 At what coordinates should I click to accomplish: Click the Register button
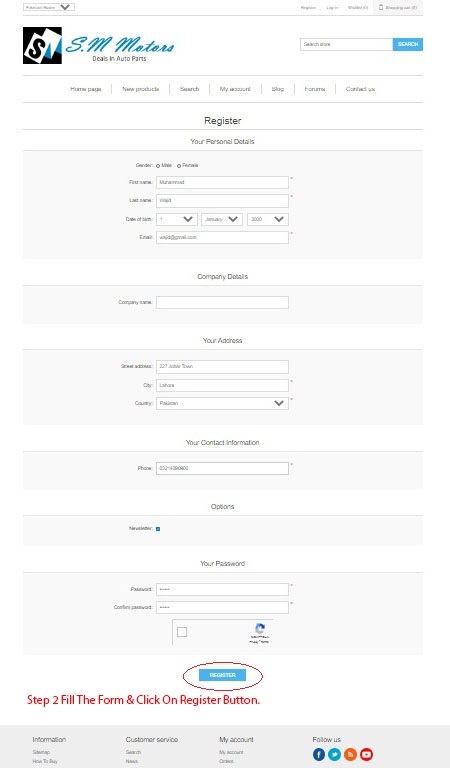pos(222,675)
